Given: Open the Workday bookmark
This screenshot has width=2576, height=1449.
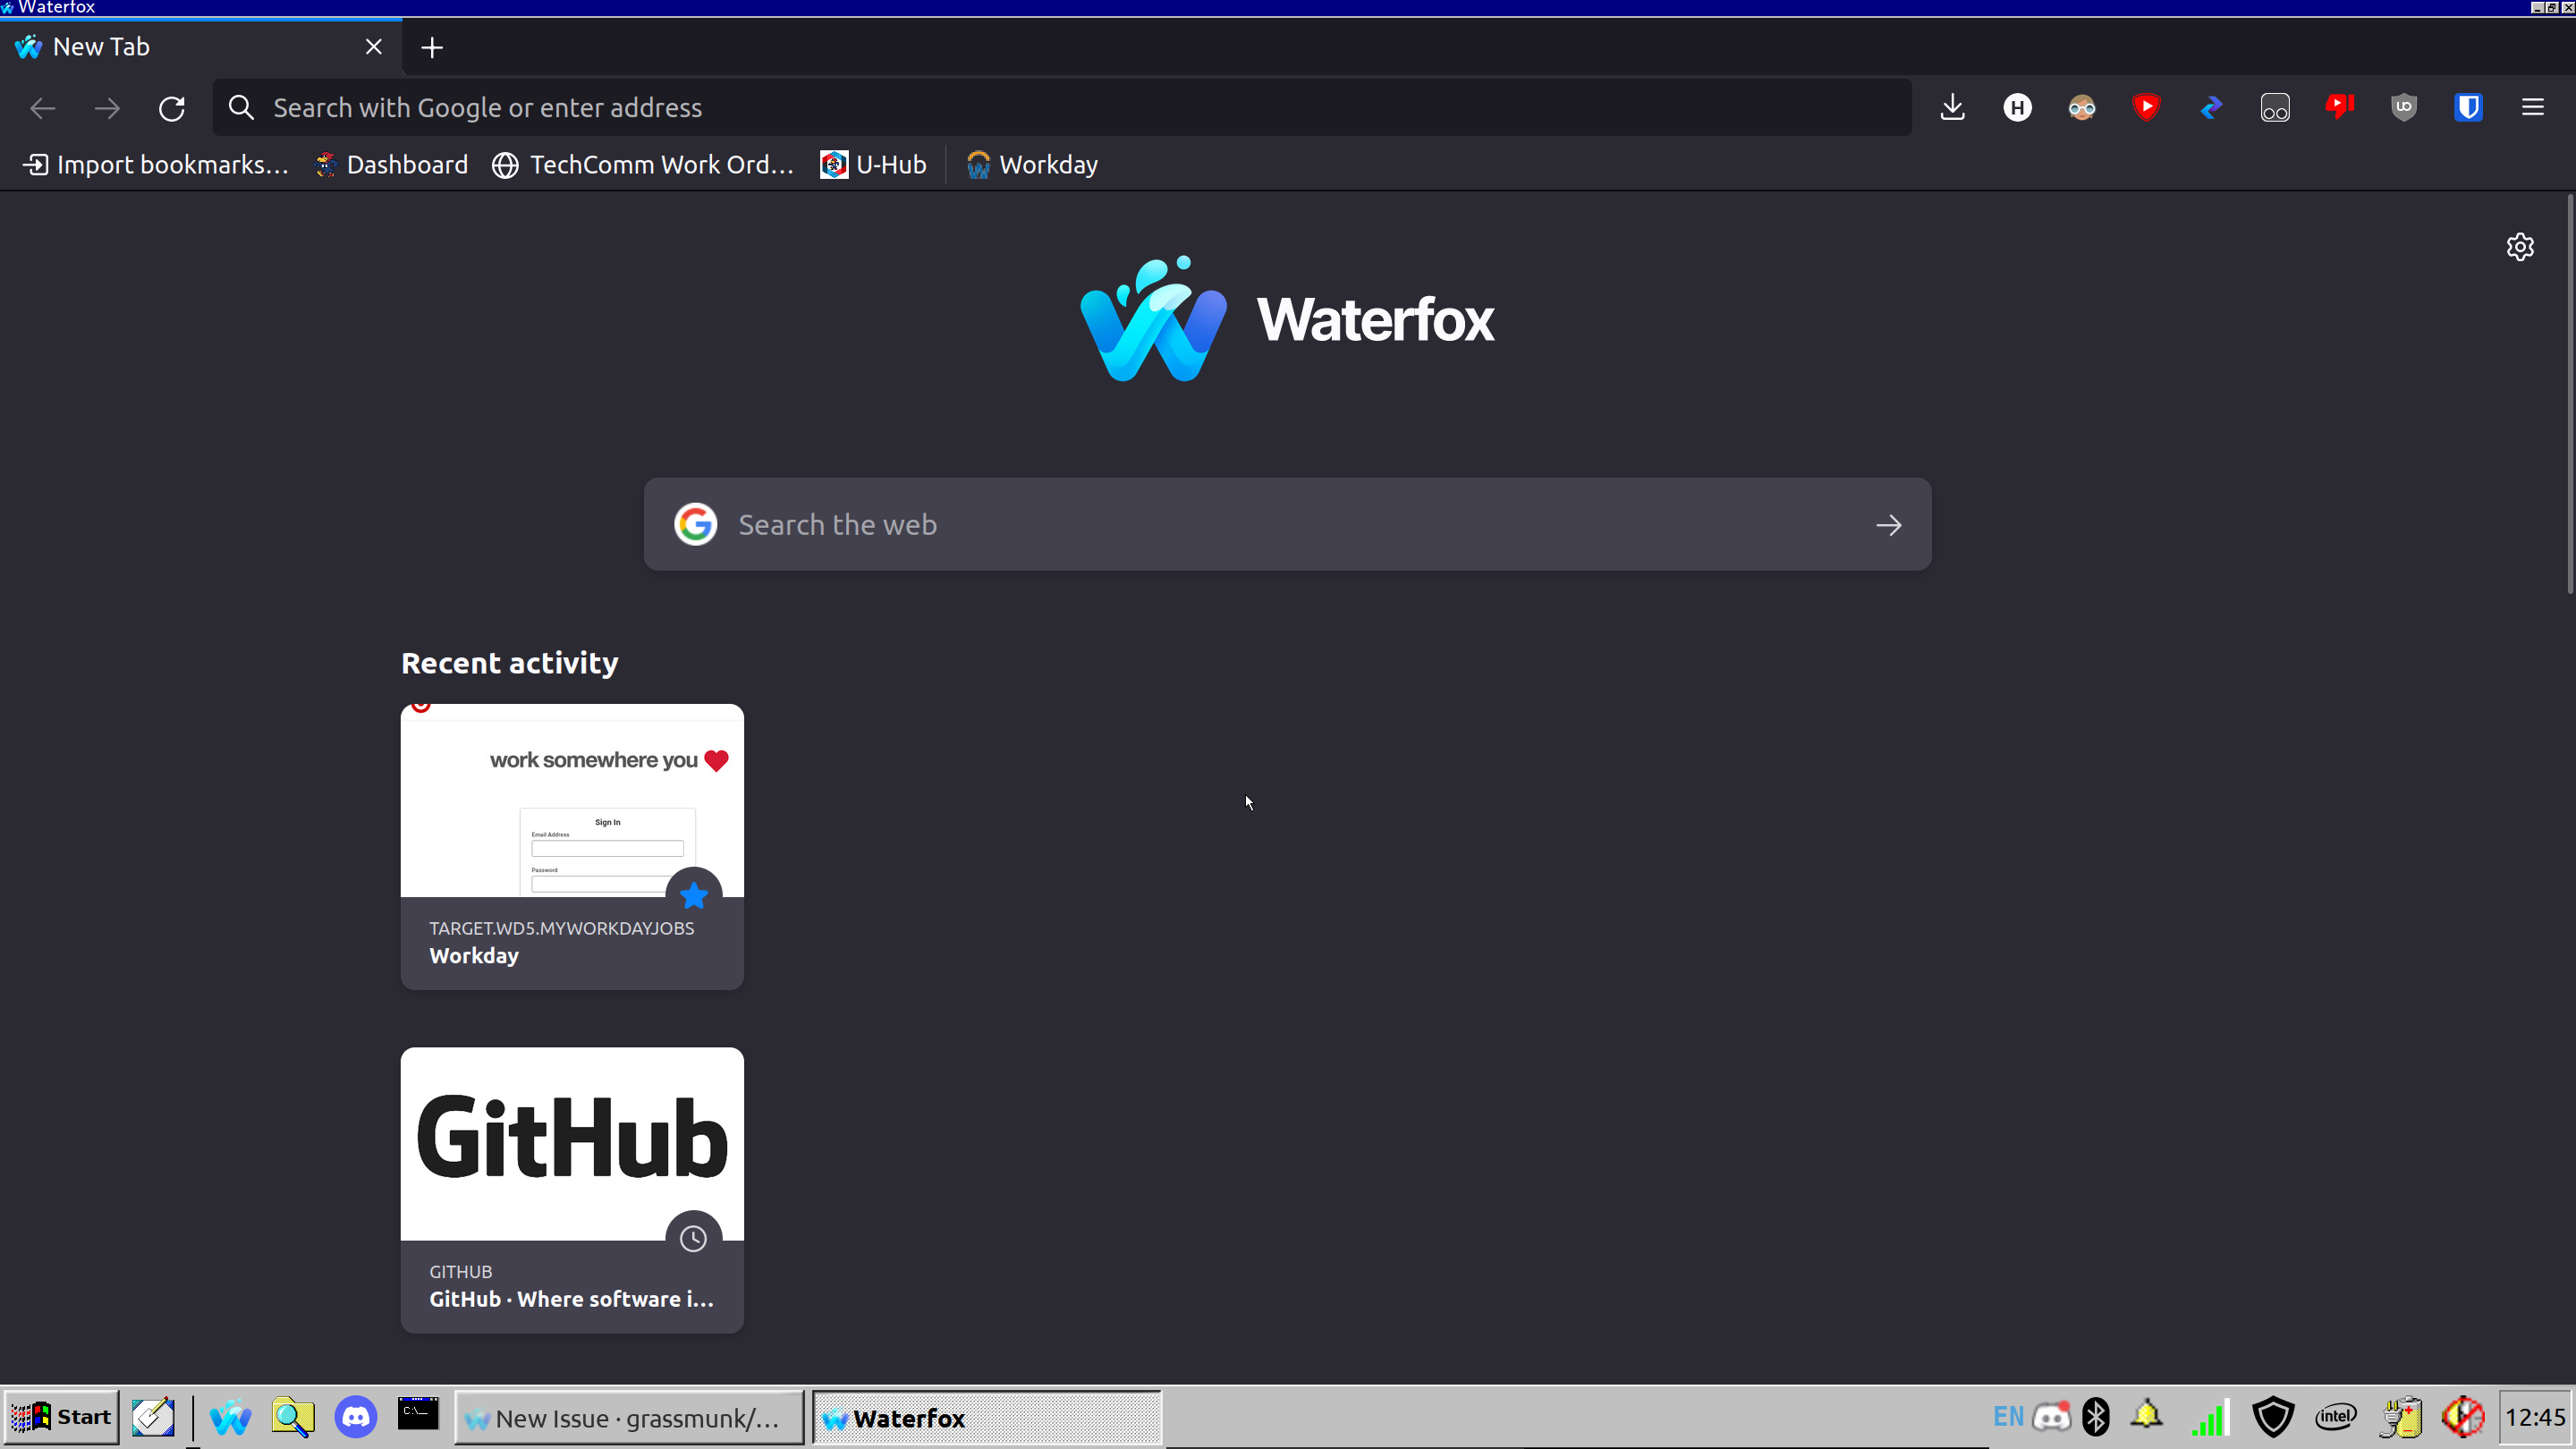Looking at the screenshot, I should tap(1032, 165).
